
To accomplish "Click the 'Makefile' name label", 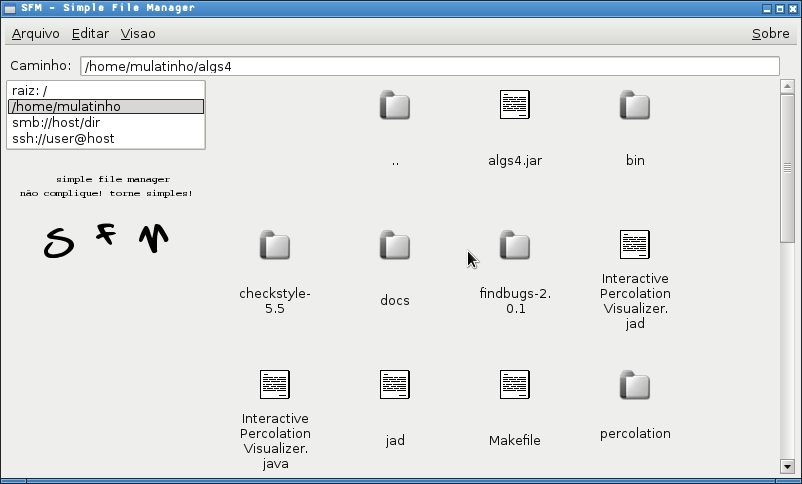I will pyautogui.click(x=515, y=441).
